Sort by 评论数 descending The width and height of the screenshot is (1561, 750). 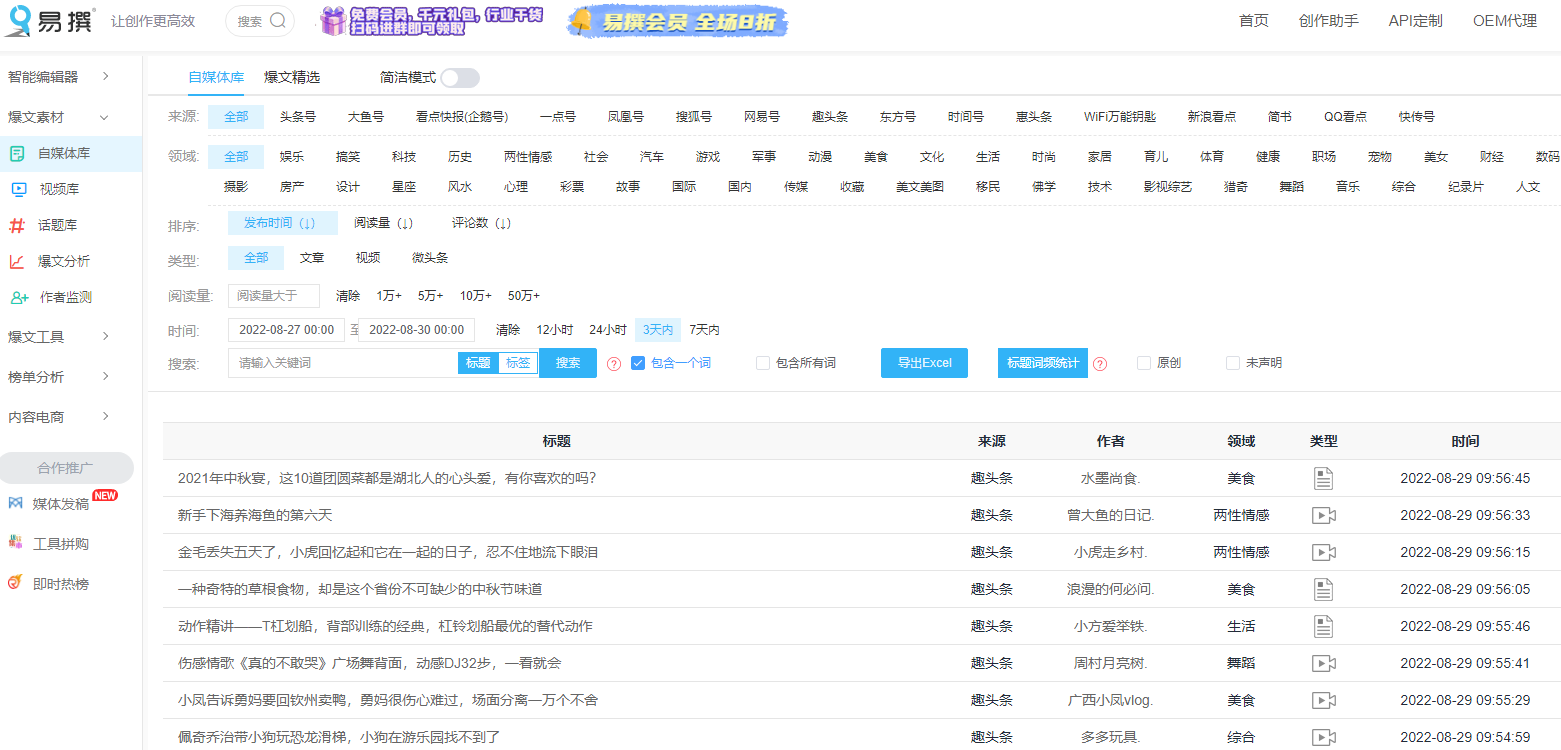point(481,223)
